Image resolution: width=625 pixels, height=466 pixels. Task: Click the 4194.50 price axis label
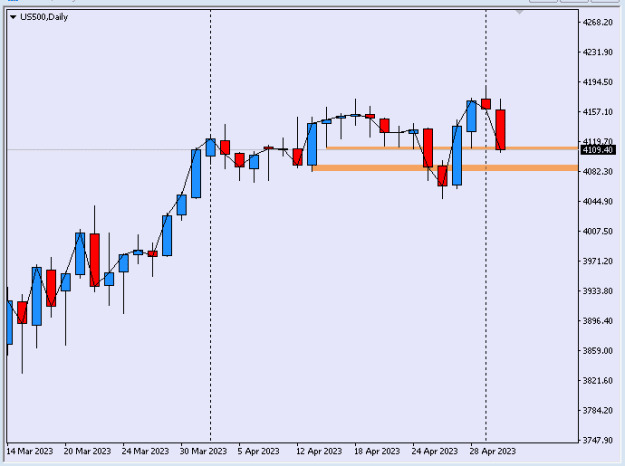597,82
